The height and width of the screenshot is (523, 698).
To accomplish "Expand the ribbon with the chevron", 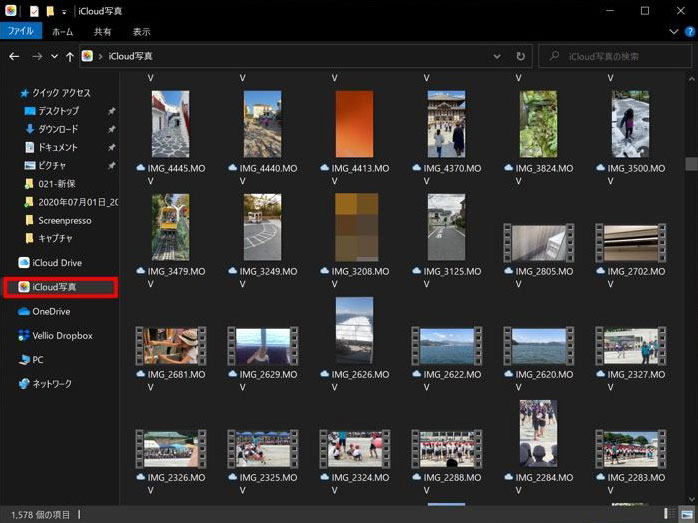I will [675, 32].
